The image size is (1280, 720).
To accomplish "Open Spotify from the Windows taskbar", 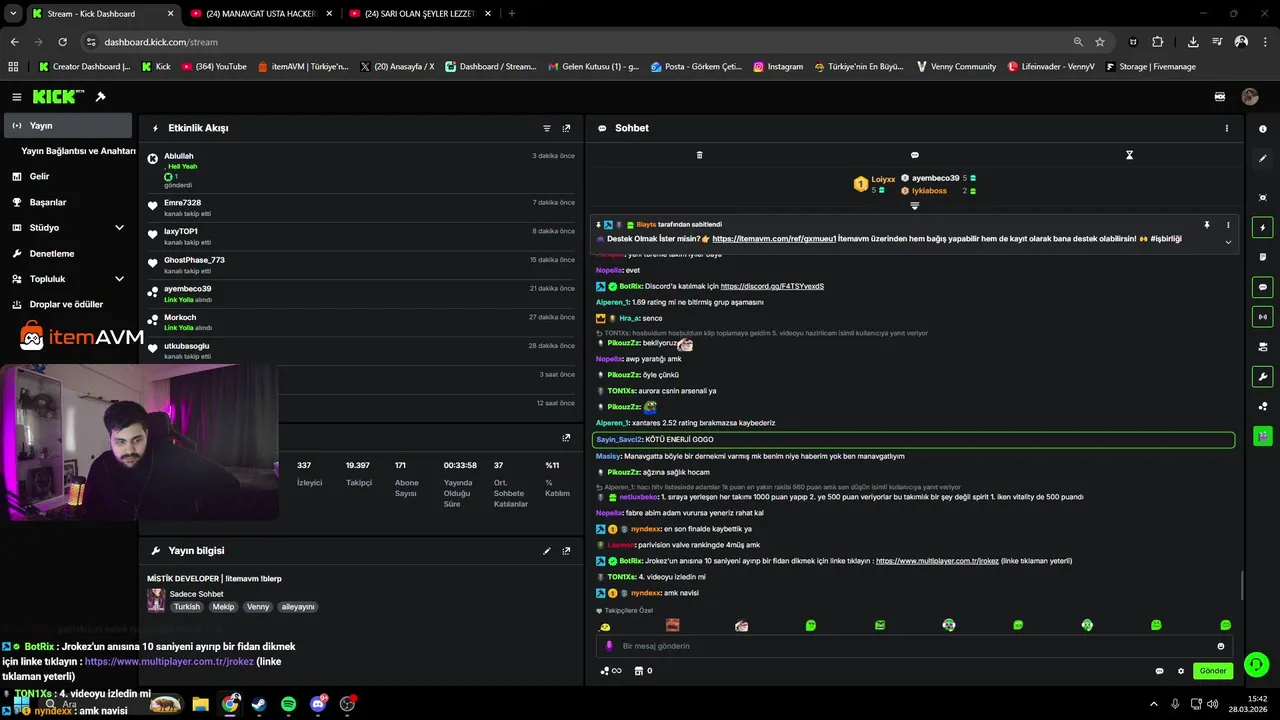I will [x=288, y=704].
